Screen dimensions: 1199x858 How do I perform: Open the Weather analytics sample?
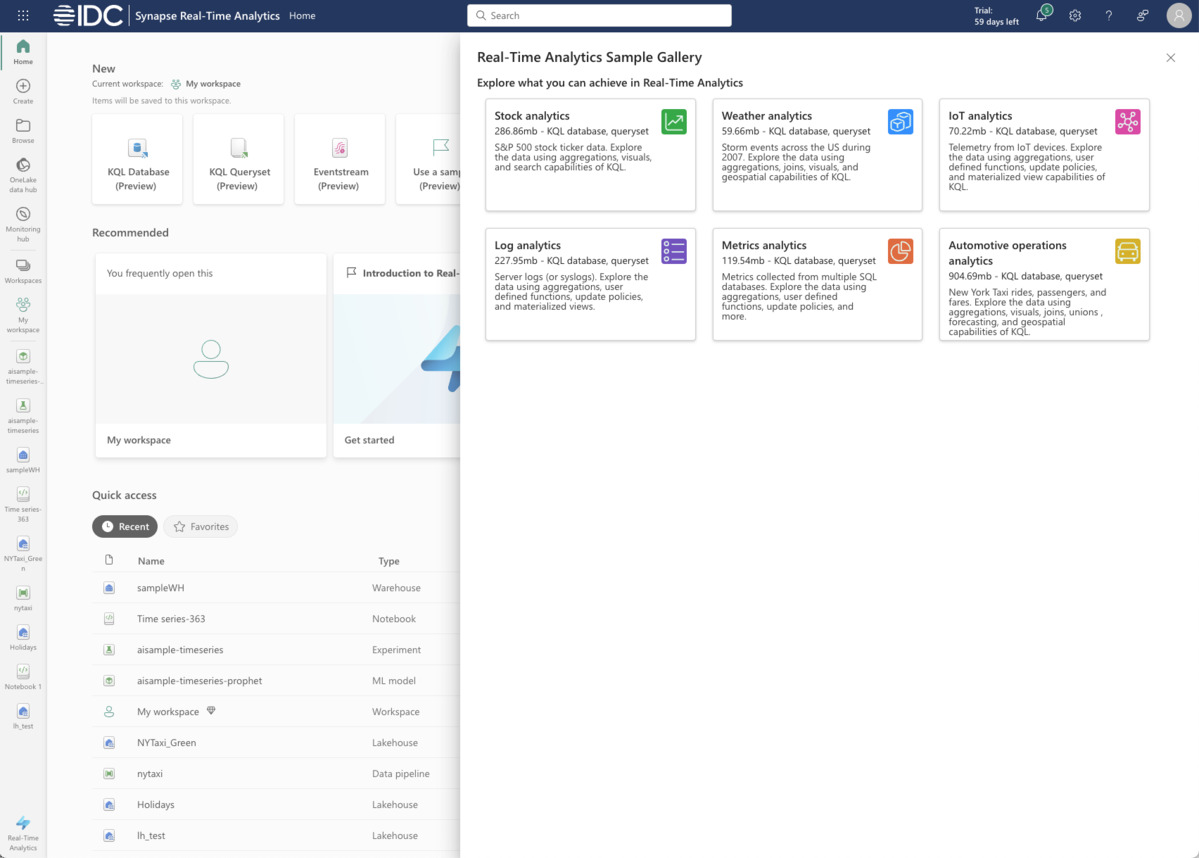[817, 155]
